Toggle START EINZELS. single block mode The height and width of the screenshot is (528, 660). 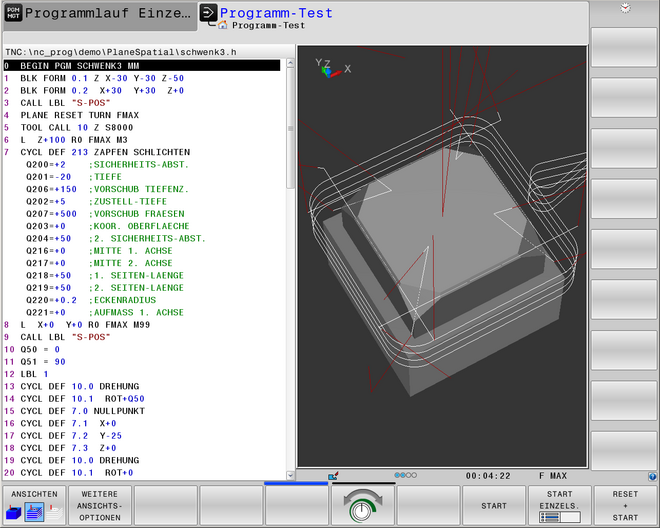[x=560, y=506]
